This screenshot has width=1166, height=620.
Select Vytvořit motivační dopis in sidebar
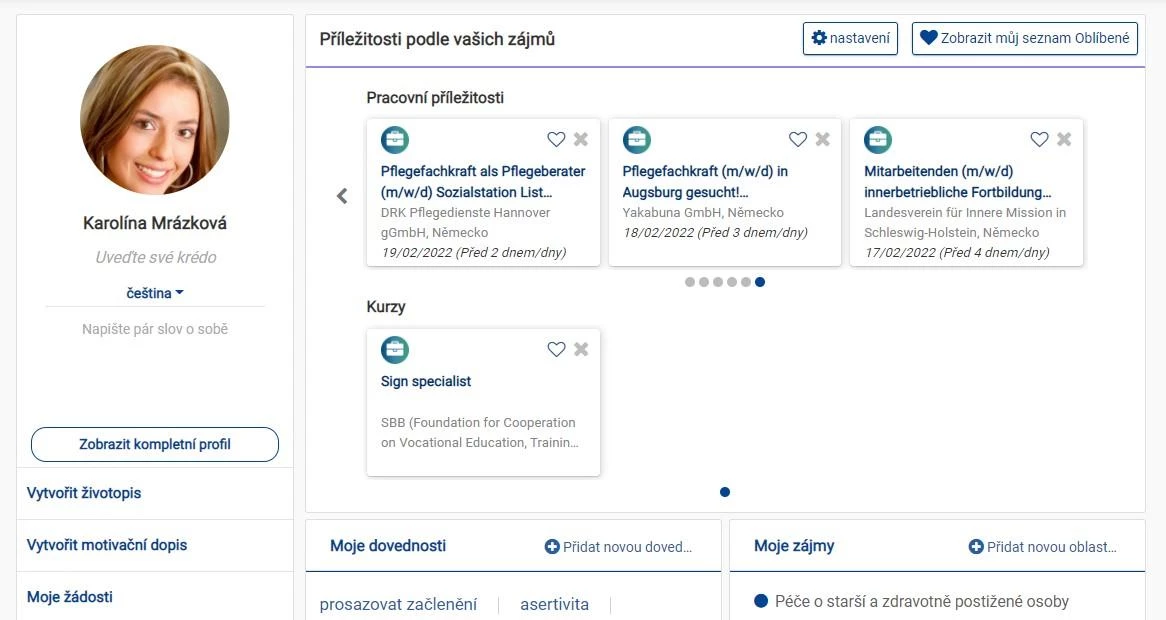point(107,545)
